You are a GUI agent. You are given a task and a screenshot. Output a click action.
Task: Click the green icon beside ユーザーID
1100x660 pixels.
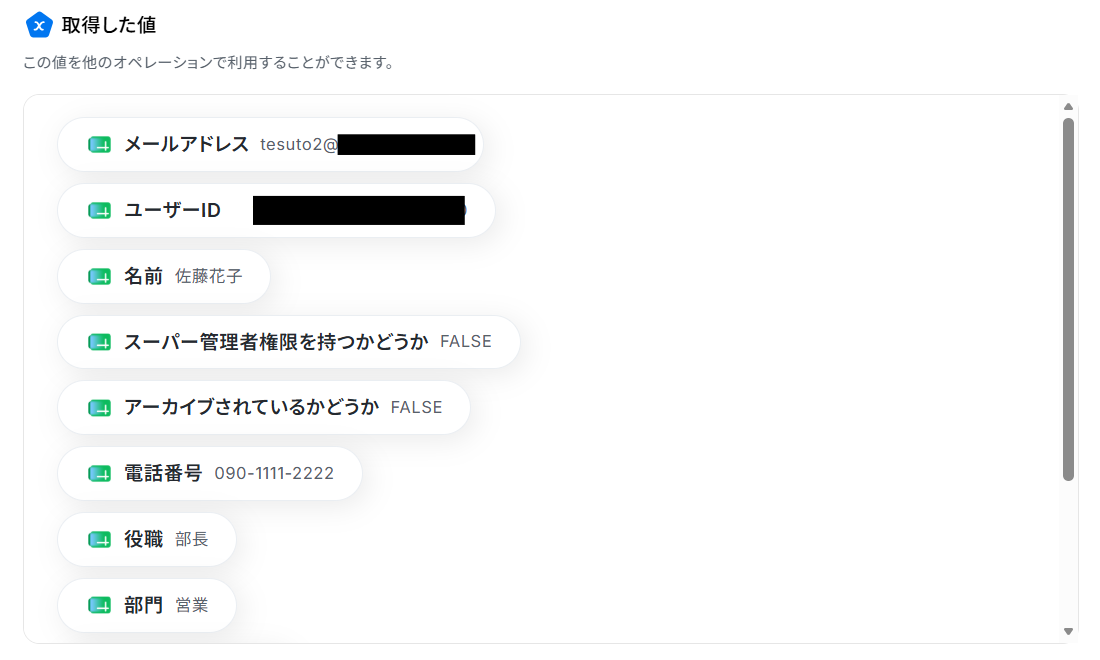99,210
